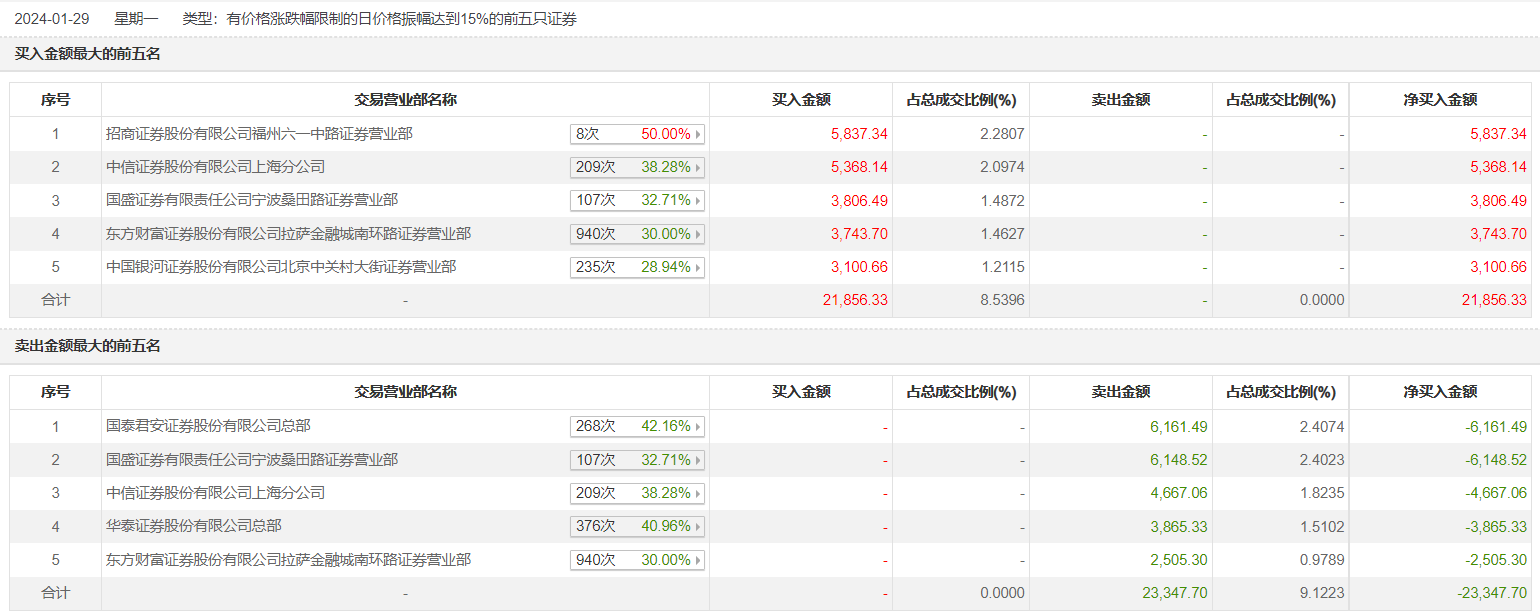This screenshot has width=1540, height=616.
Task: Click 国泰君安证券股份有限公司总部 link
Action: 208,426
